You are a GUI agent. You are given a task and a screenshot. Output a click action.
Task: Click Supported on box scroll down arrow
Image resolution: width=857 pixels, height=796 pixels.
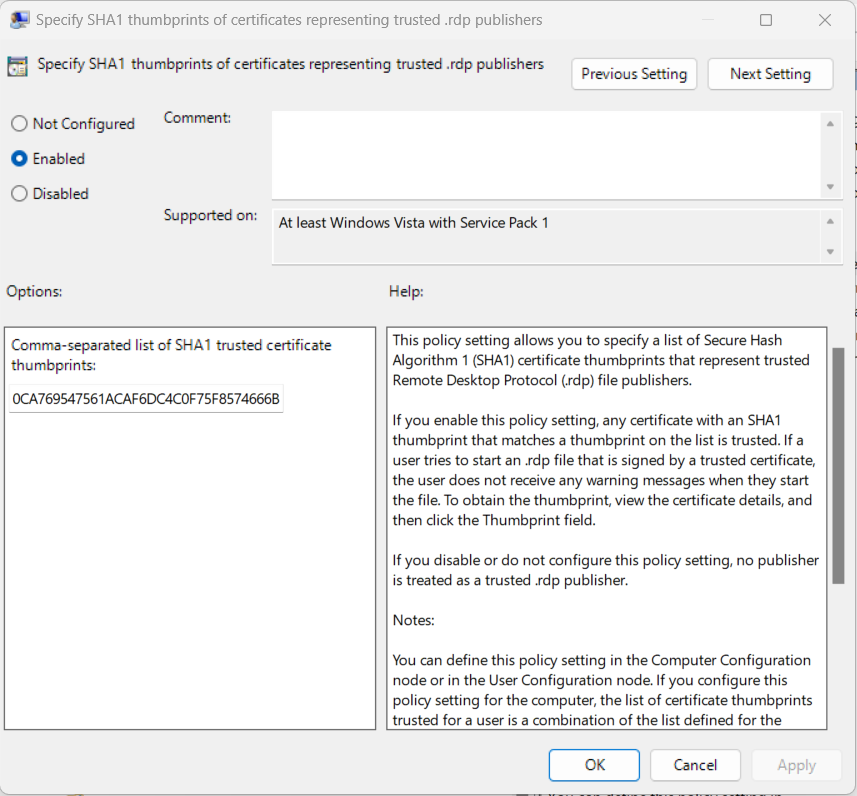830,252
